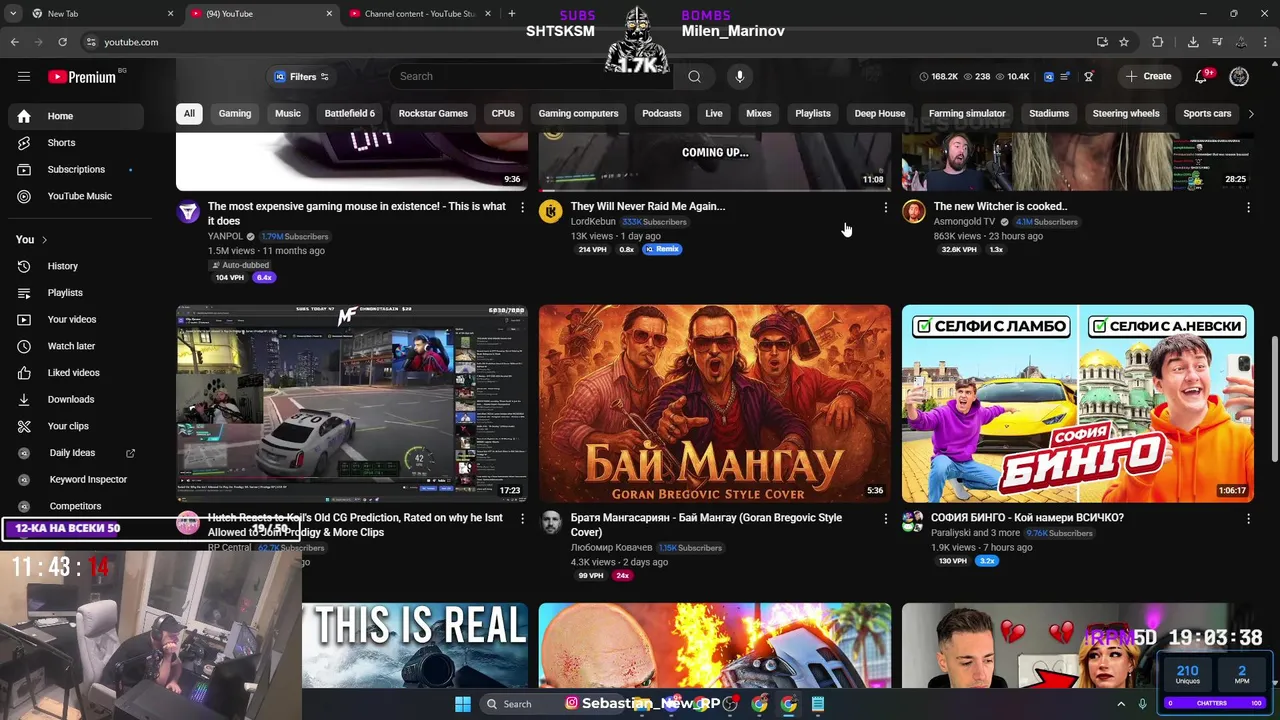The height and width of the screenshot is (720, 1280).
Task: Open Notepad icon in taskbar
Action: tap(818, 704)
